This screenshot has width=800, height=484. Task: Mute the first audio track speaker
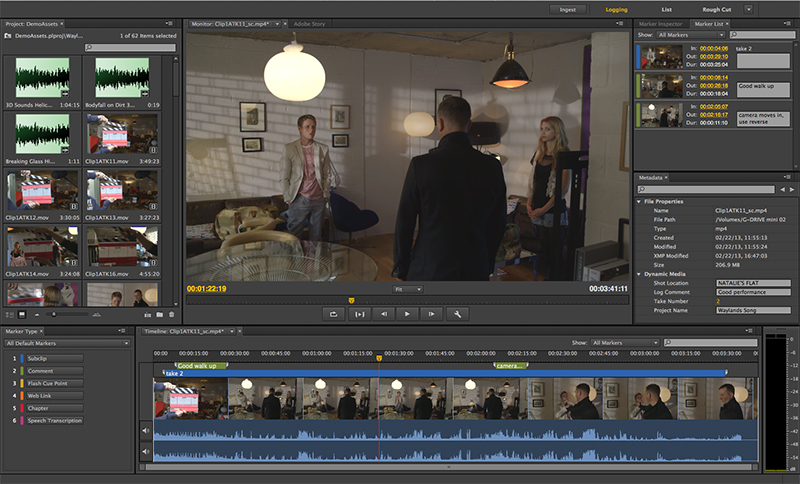(x=145, y=431)
